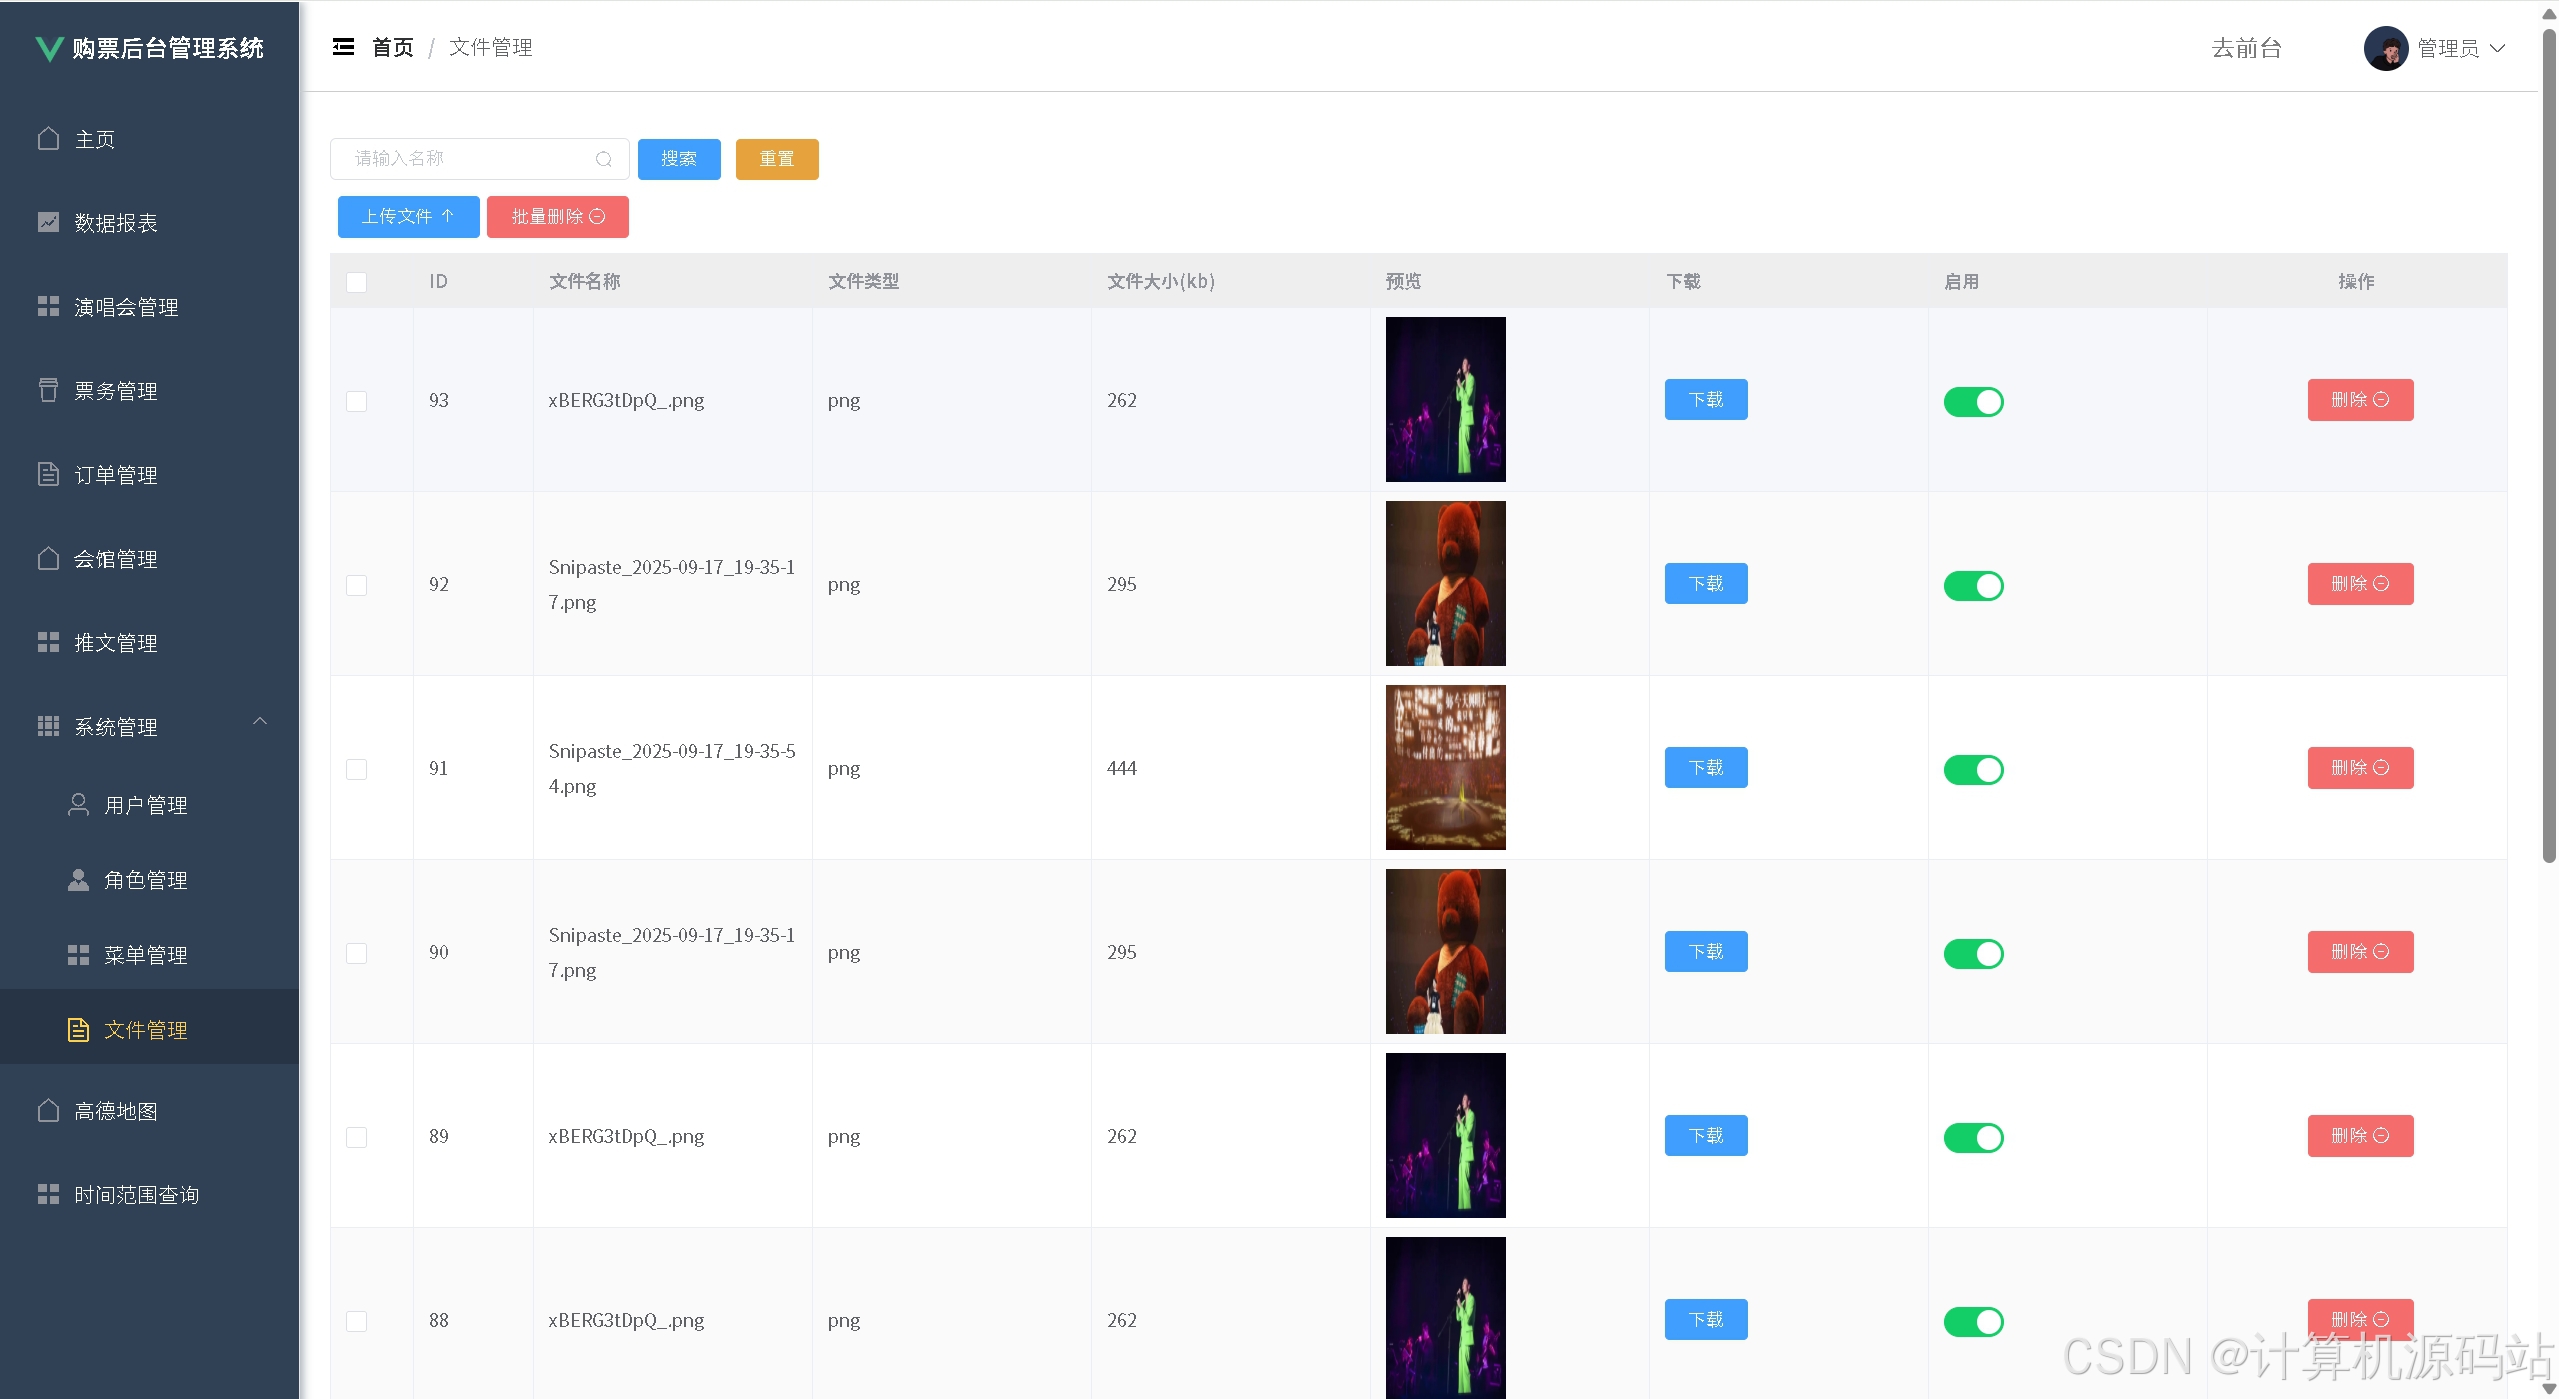Click the 演唱会管理 grid icon
Screen dimensions: 2559x1399
pos(48,306)
